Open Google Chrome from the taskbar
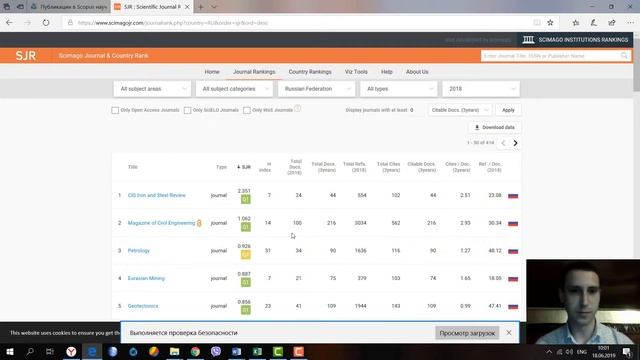 (195, 351)
